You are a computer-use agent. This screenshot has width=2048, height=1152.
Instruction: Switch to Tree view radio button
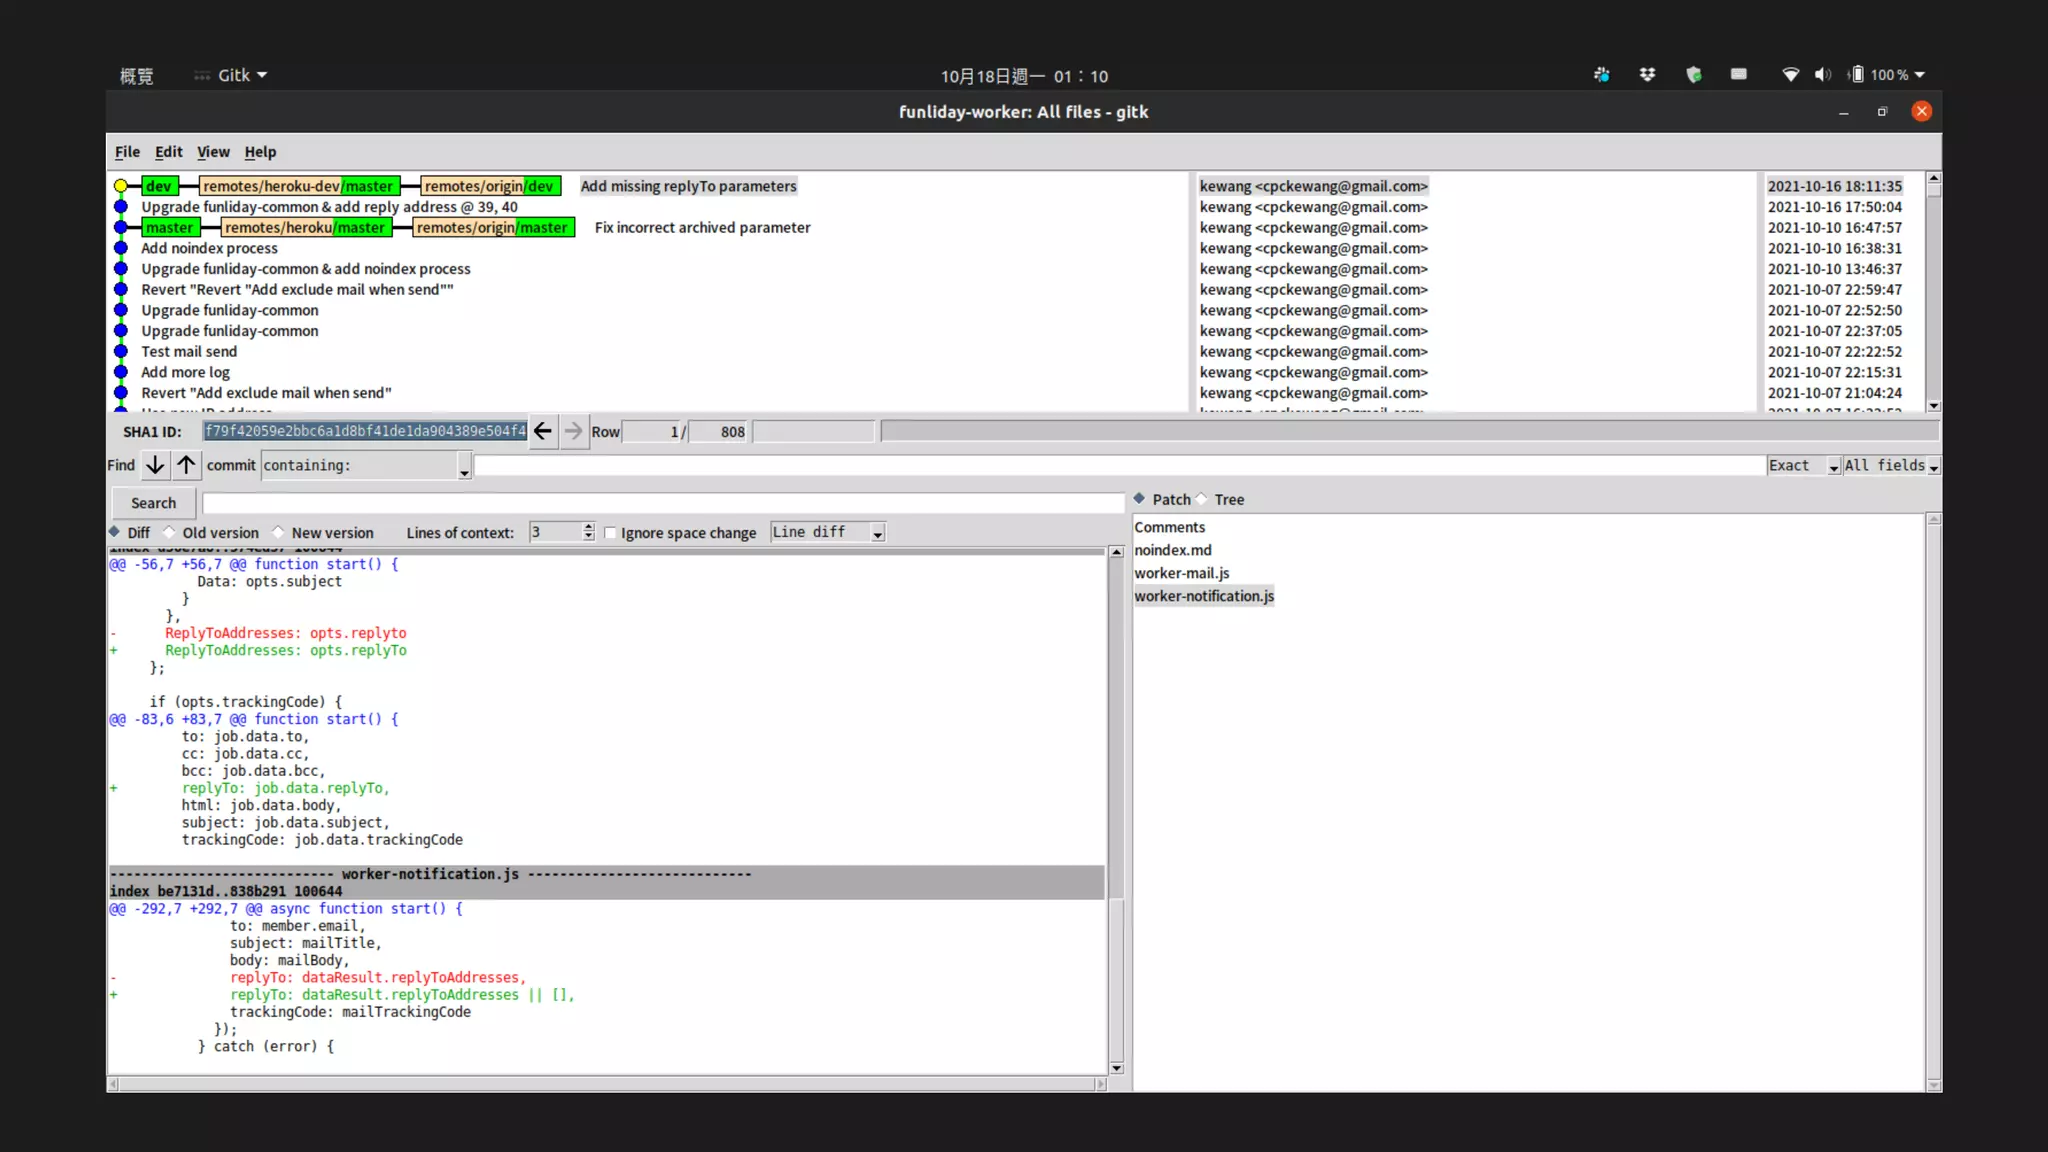(1202, 499)
